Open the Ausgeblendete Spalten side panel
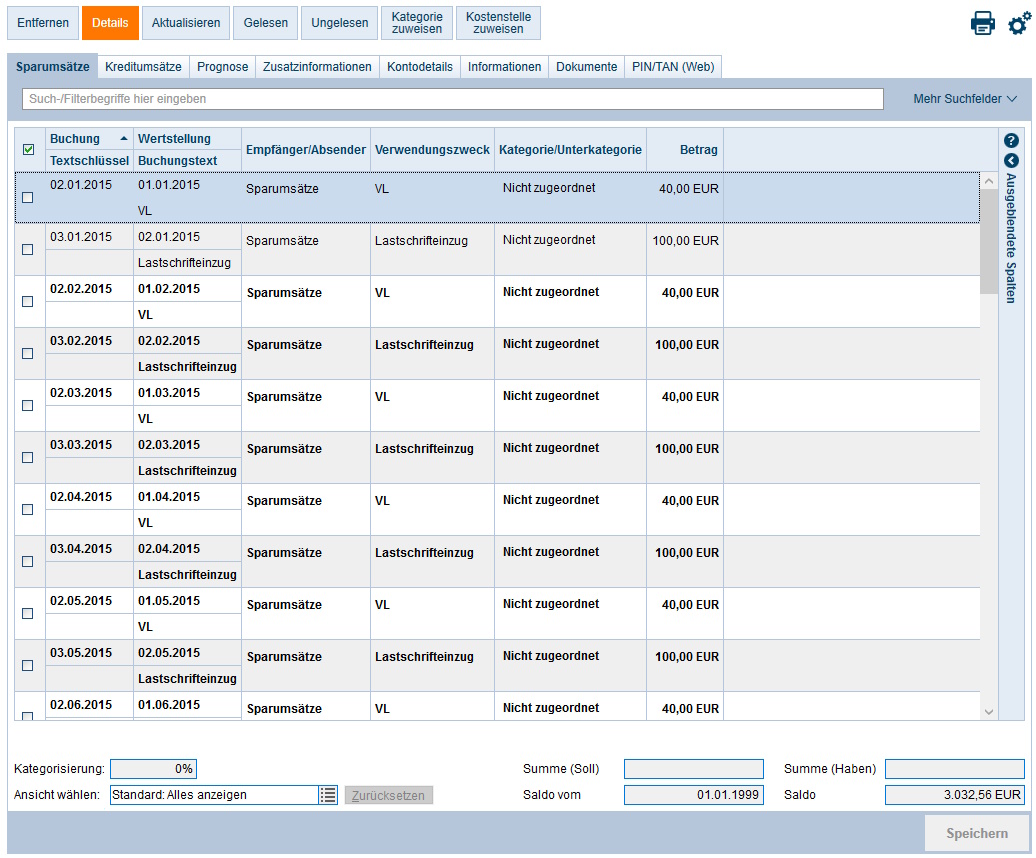The height and width of the screenshot is (858, 1036). click(x=1011, y=238)
